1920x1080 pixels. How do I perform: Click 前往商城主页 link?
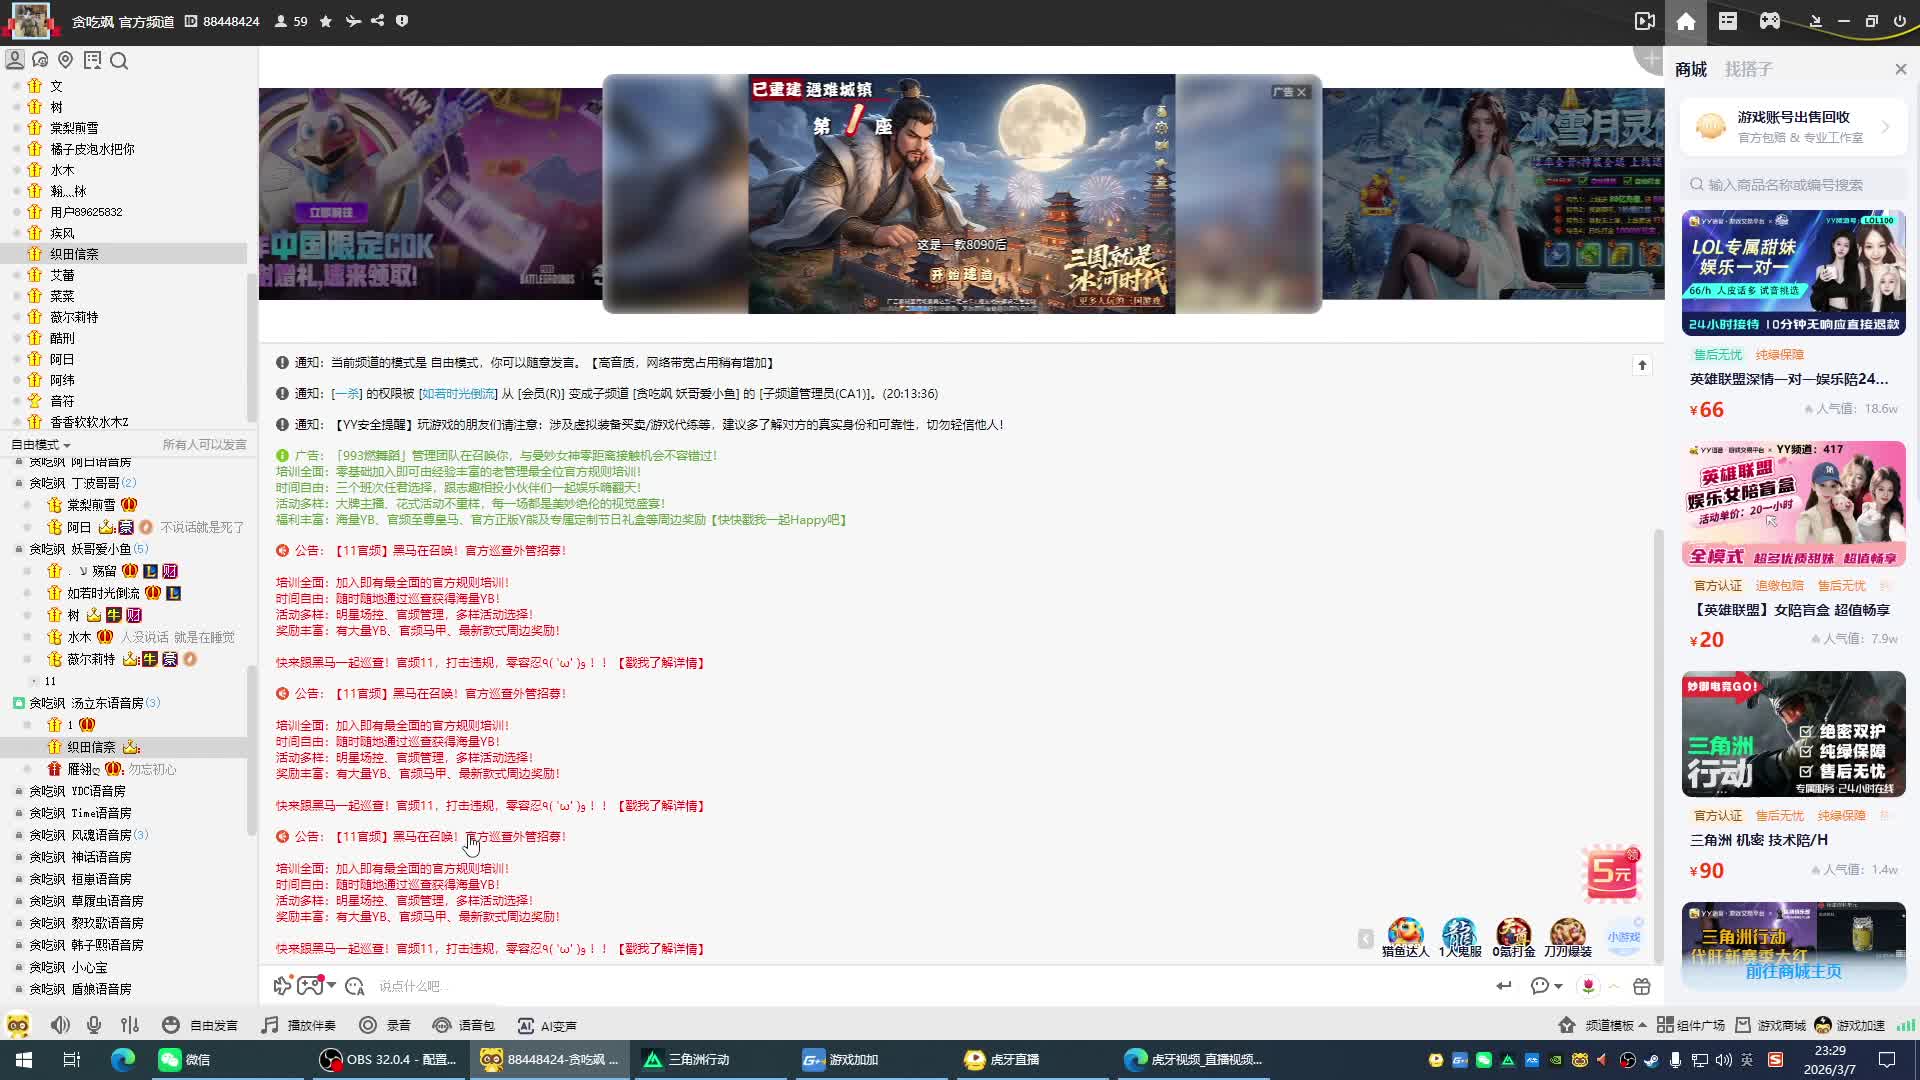1793,971
